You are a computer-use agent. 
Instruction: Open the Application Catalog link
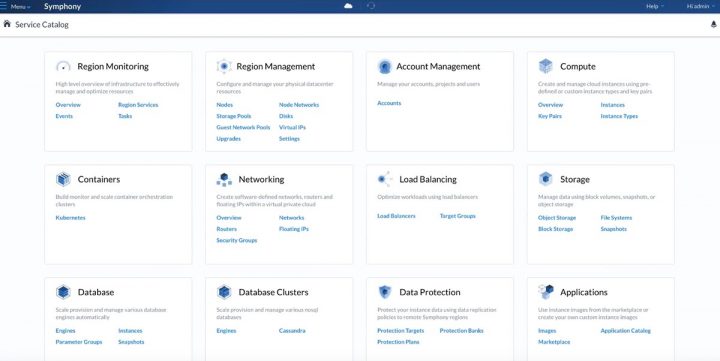pyautogui.click(x=625, y=331)
